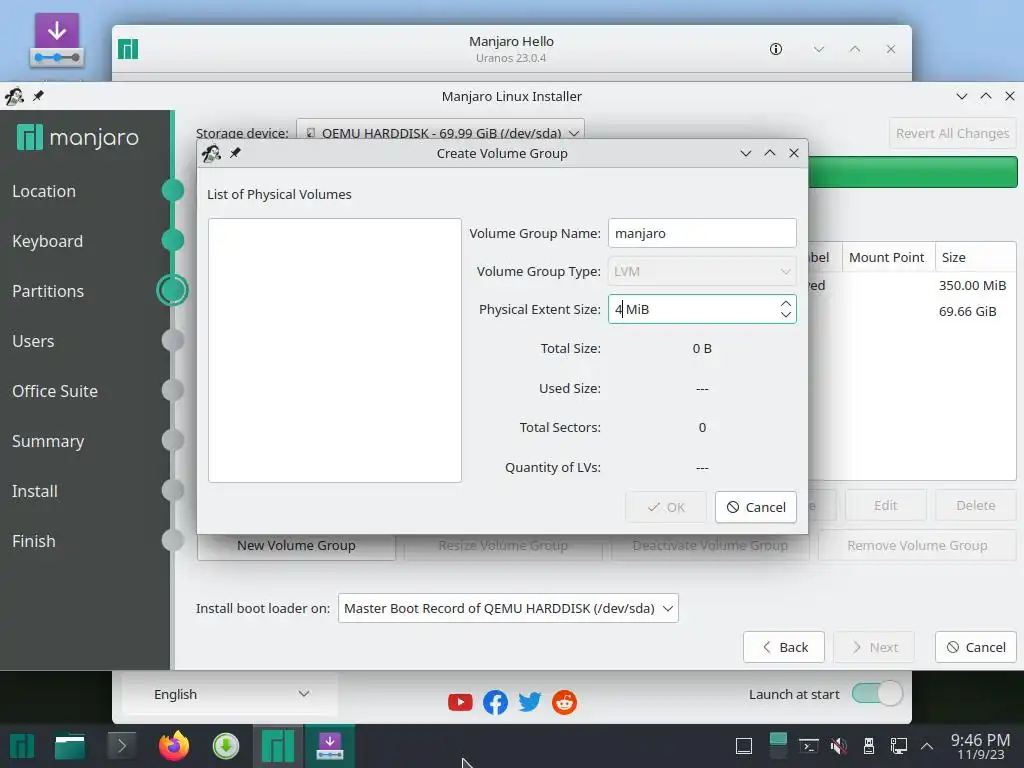1024x768 pixels.
Task: Increase Physical Extent Size with up arrow
Action: [x=786, y=303]
